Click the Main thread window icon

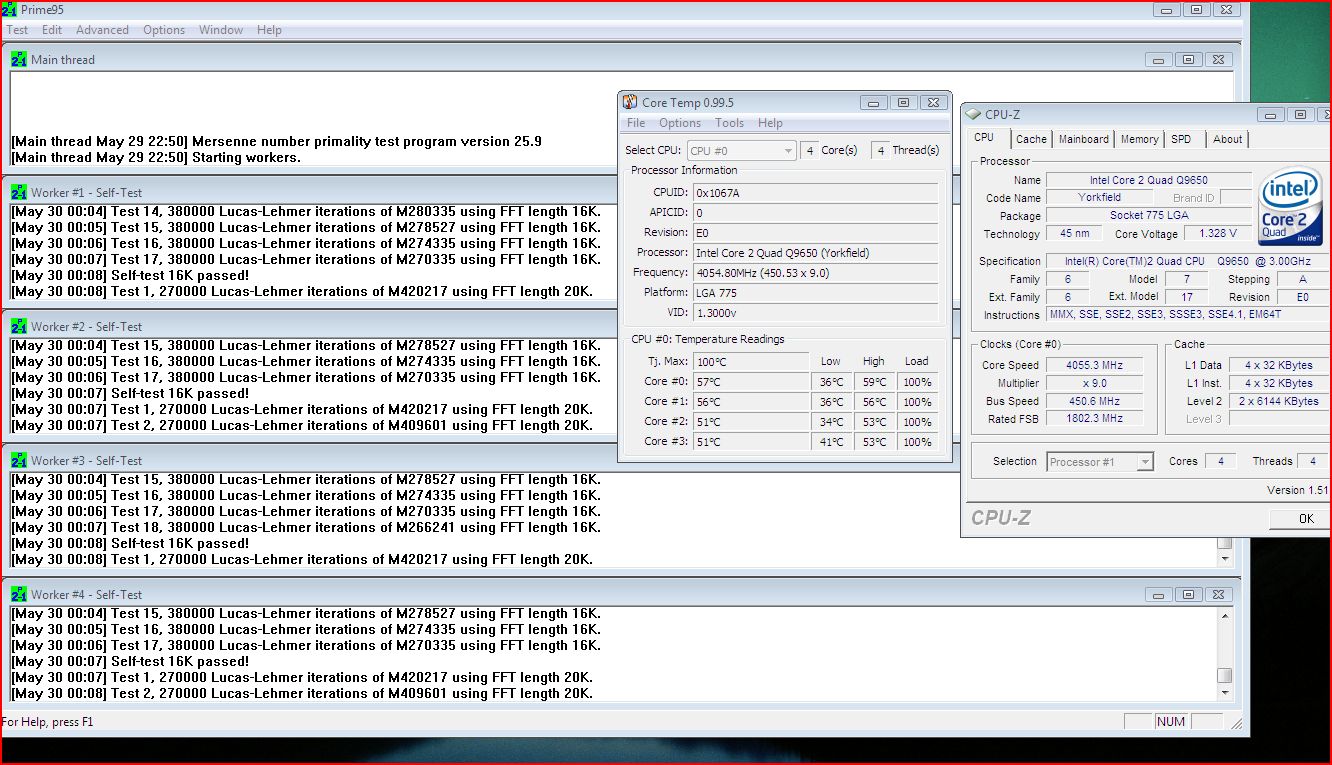point(19,59)
